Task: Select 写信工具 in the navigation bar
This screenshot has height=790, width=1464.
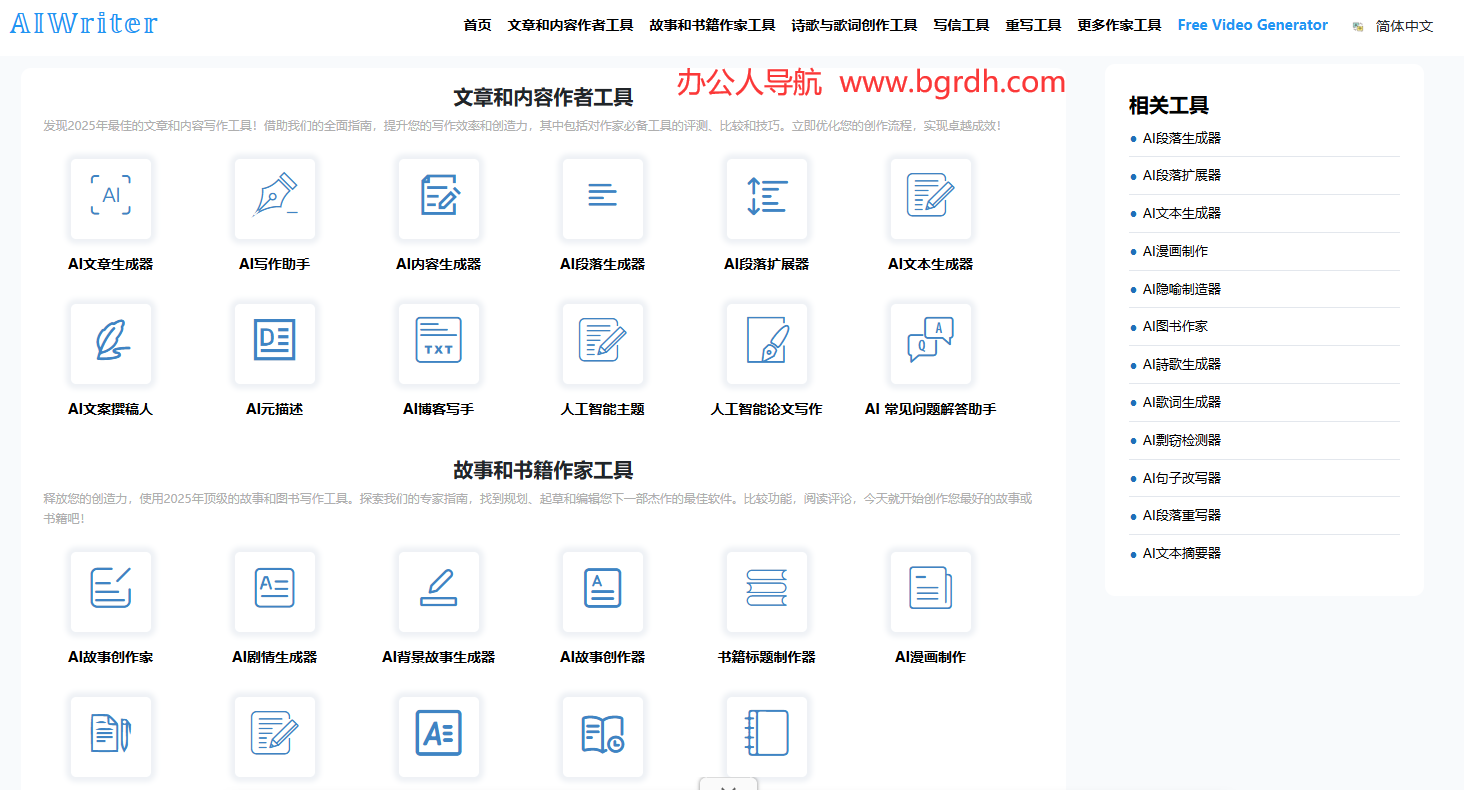Action: [x=960, y=26]
